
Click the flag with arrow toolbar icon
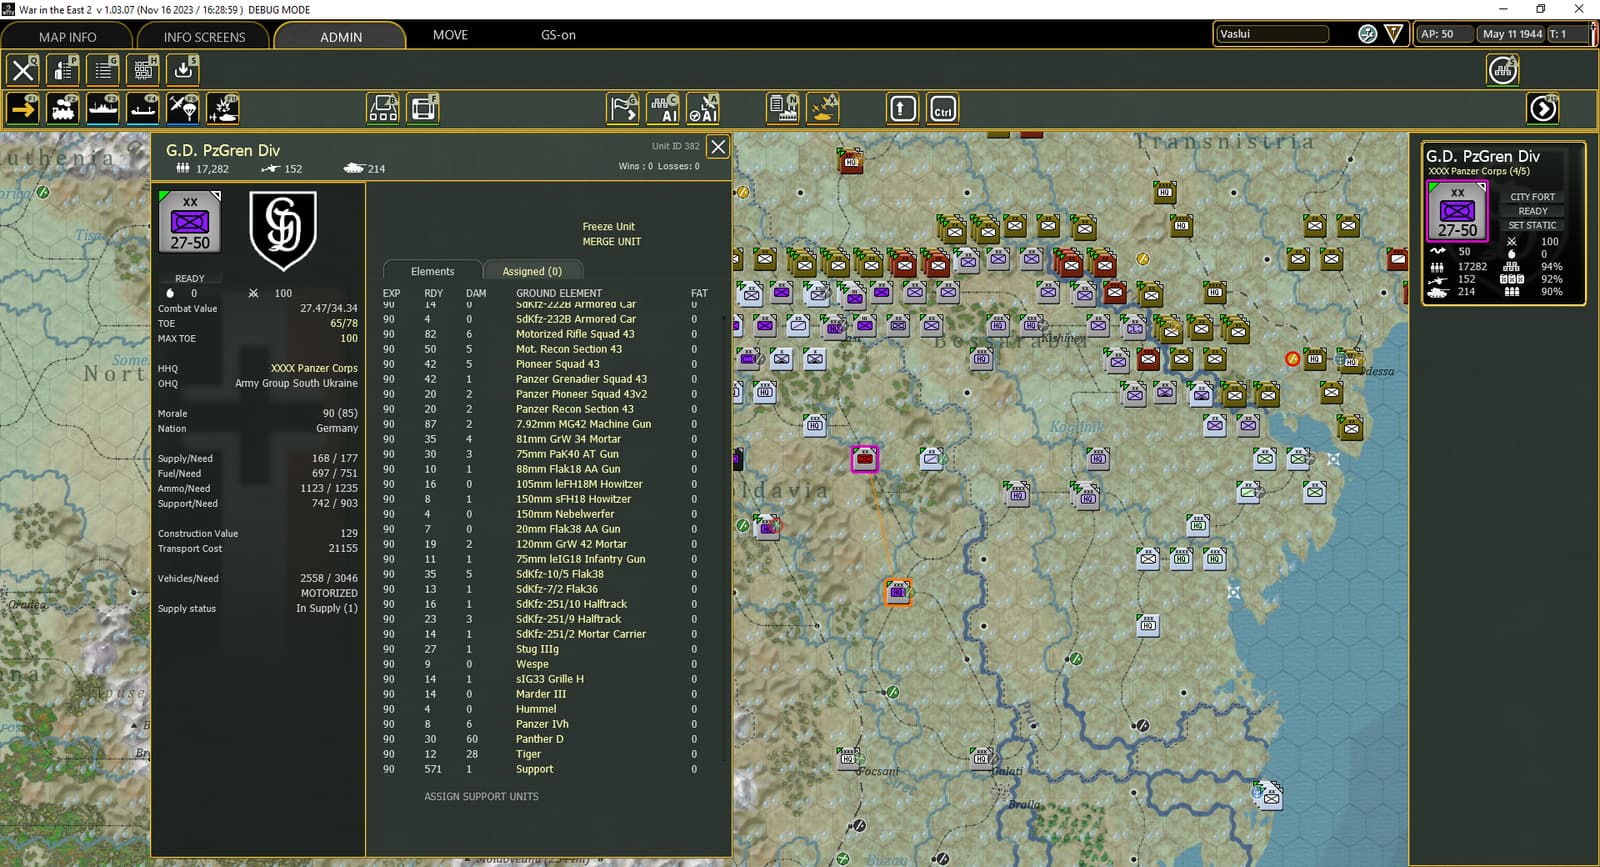click(623, 108)
